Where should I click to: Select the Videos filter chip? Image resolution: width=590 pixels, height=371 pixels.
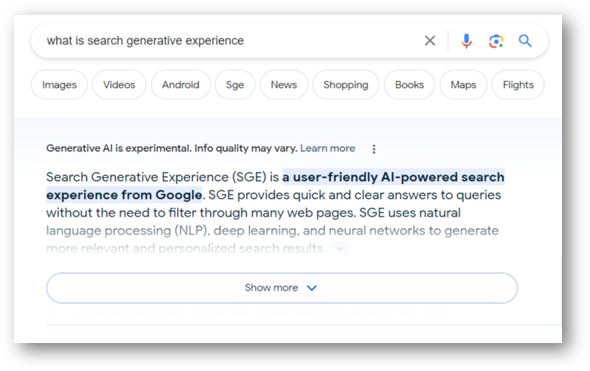(119, 85)
